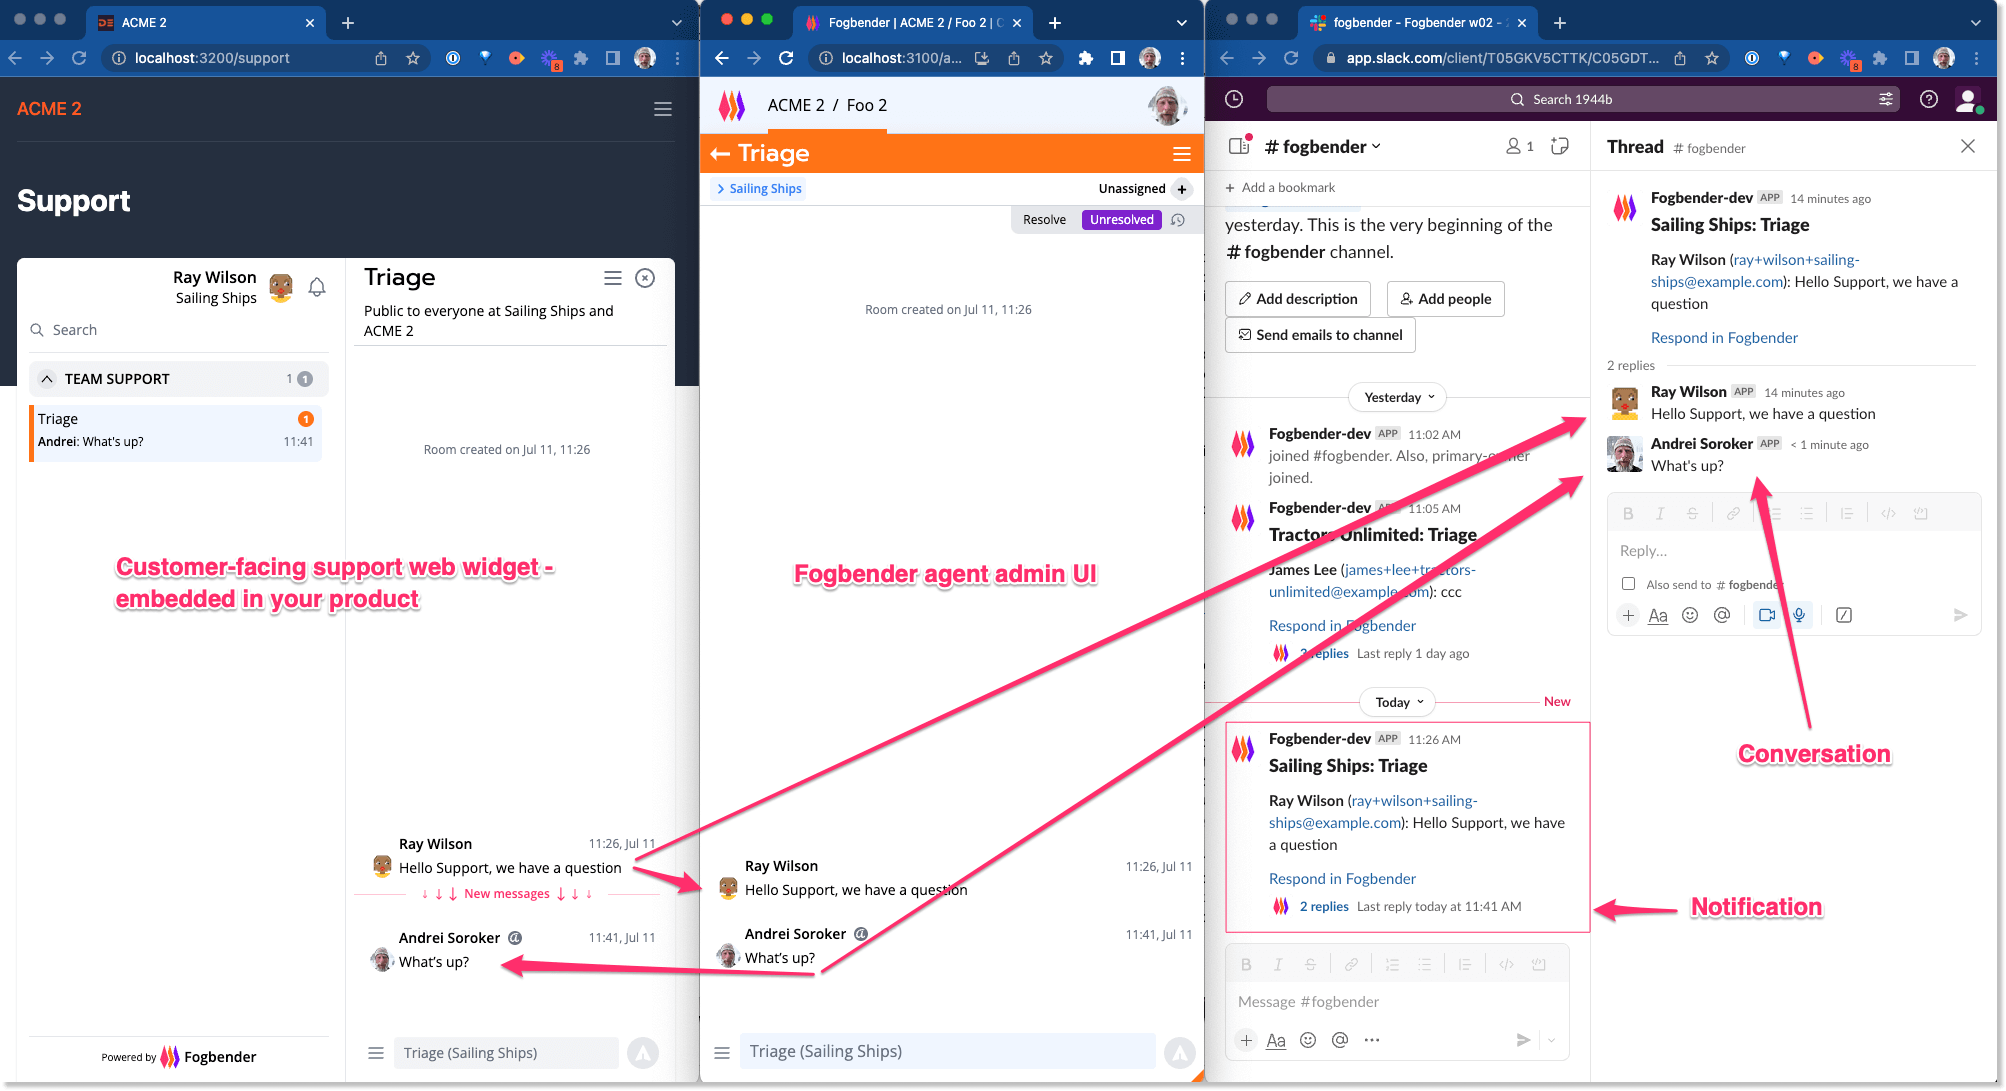
Task: Click the Triage (Sailing Ships) widget message box
Action: (506, 1053)
